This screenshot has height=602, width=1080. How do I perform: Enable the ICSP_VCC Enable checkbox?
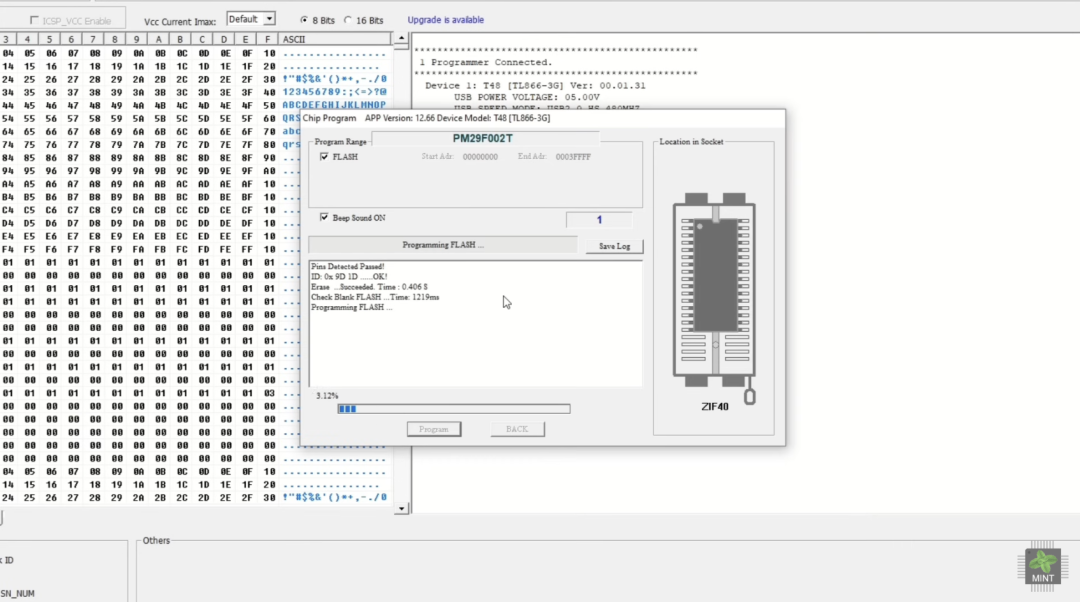click(x=35, y=20)
